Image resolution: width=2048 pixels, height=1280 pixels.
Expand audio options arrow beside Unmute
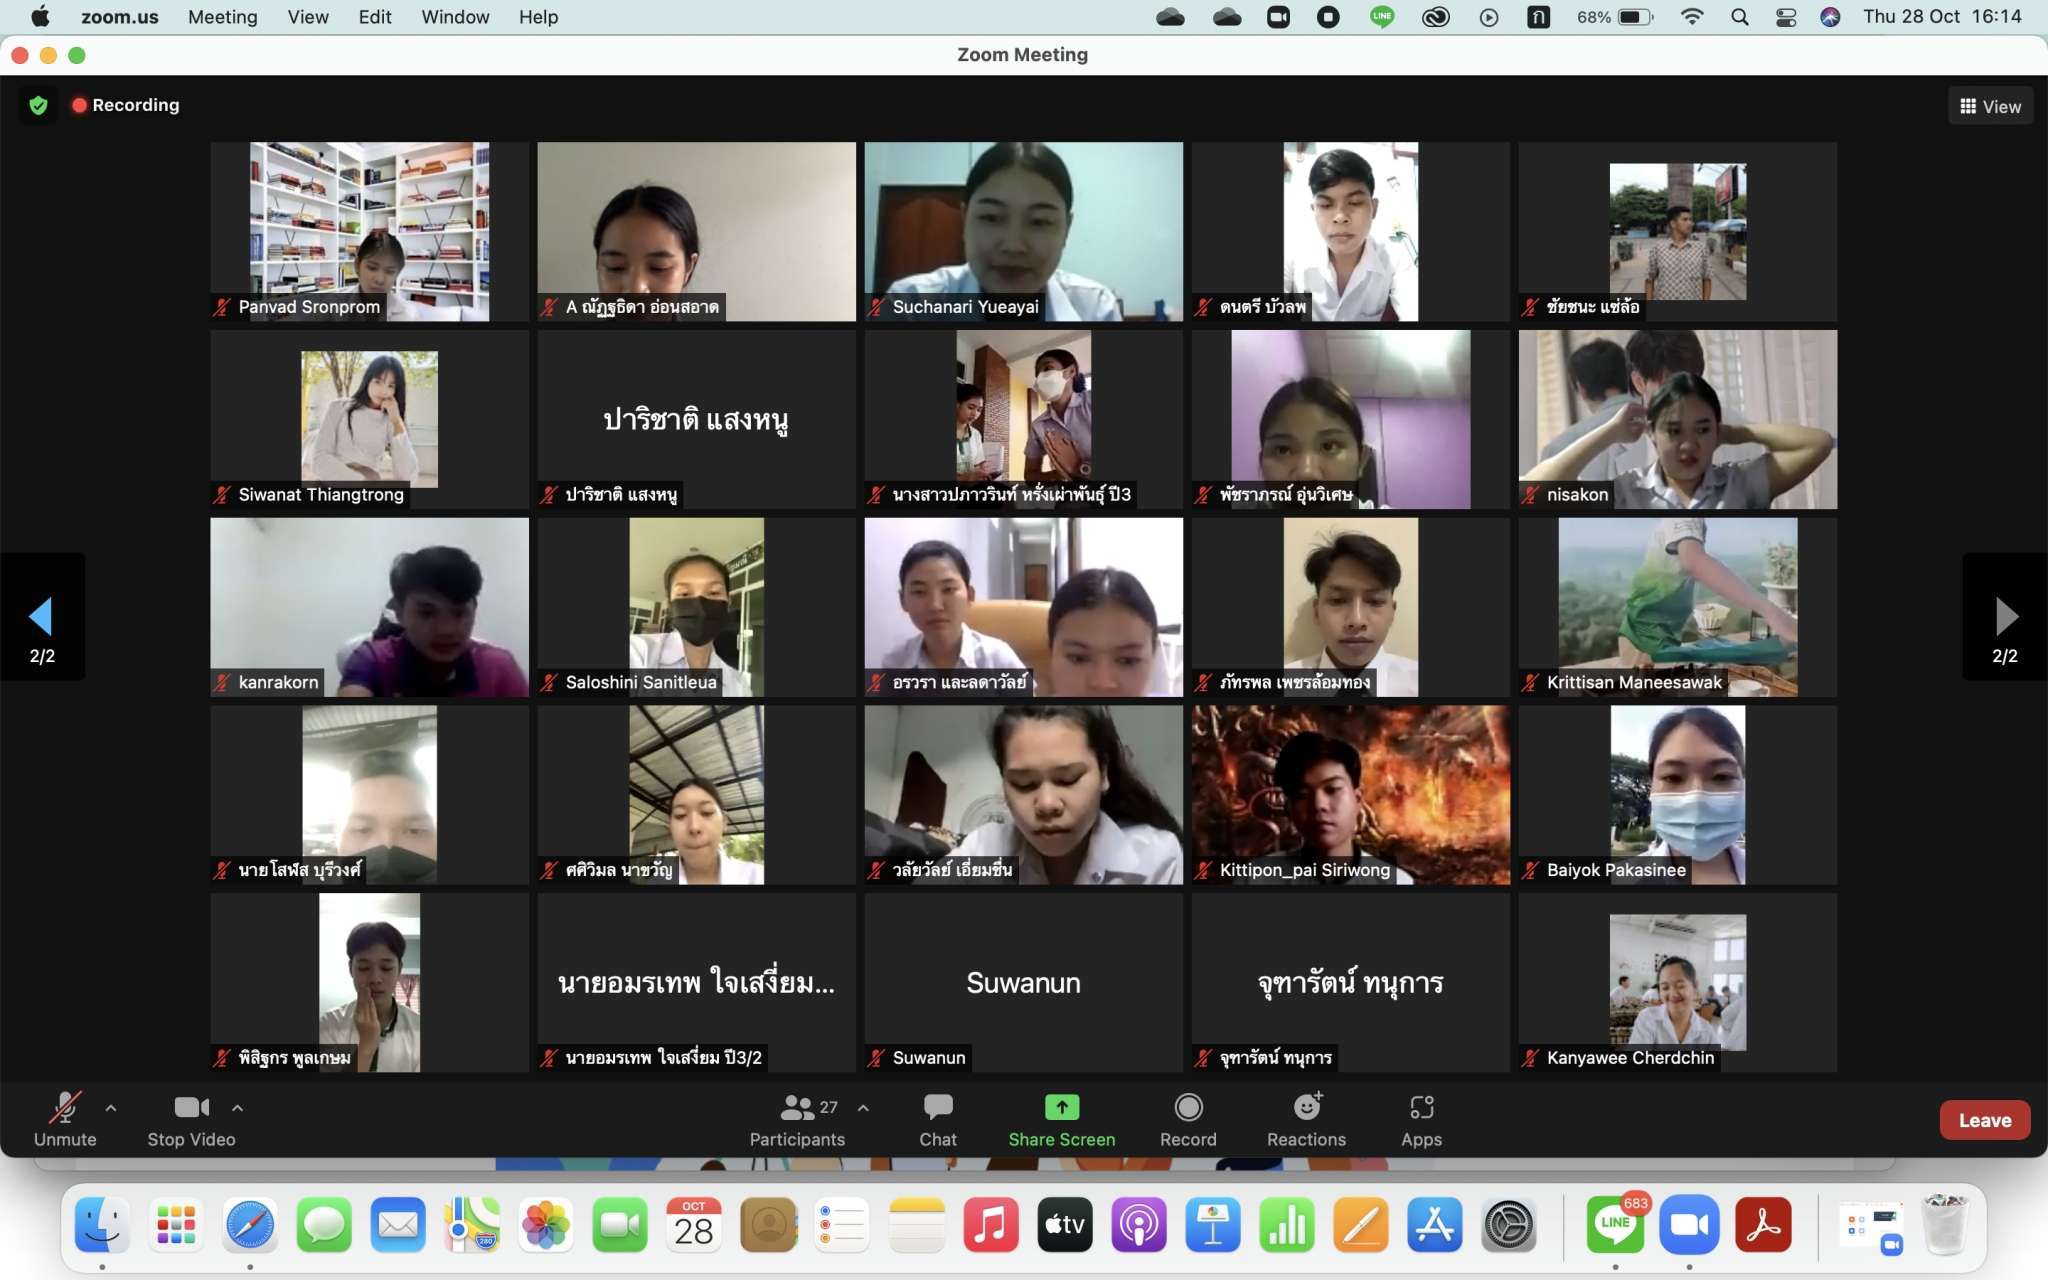tap(111, 1108)
